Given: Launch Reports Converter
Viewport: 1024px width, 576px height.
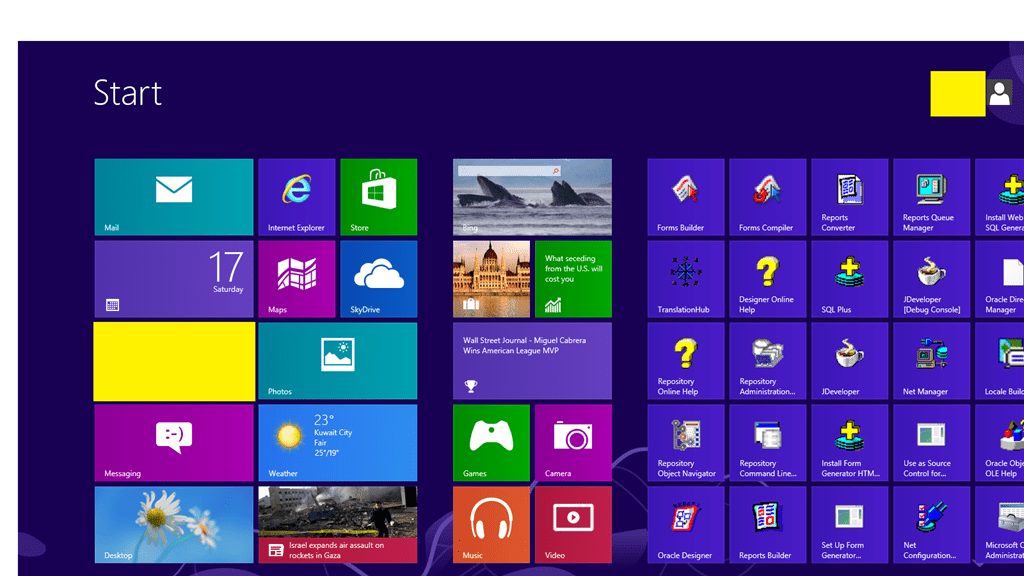Looking at the screenshot, I should click(x=850, y=197).
